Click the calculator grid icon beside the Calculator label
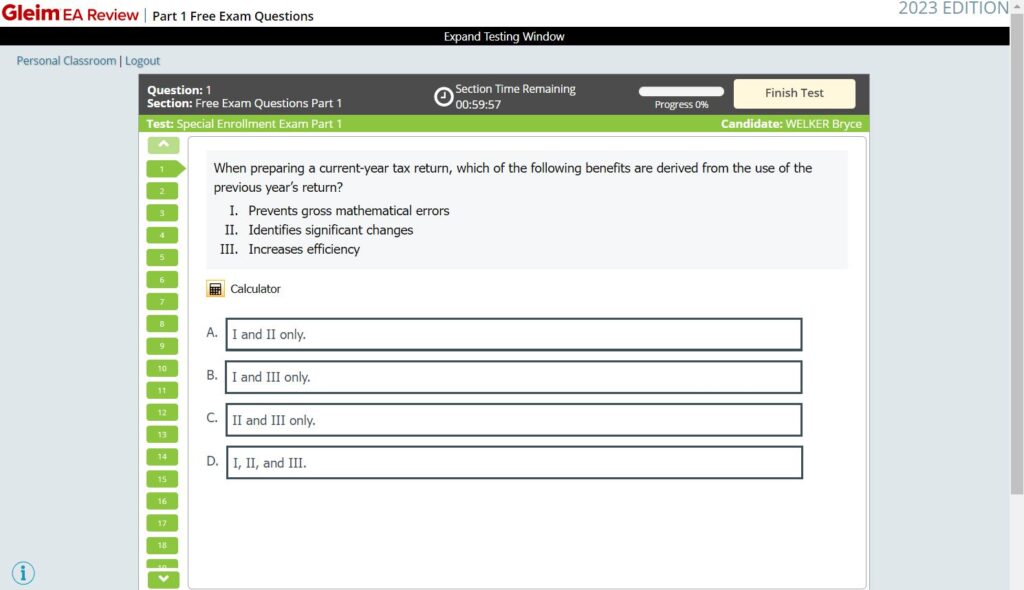The height and width of the screenshot is (590, 1024). (214, 288)
